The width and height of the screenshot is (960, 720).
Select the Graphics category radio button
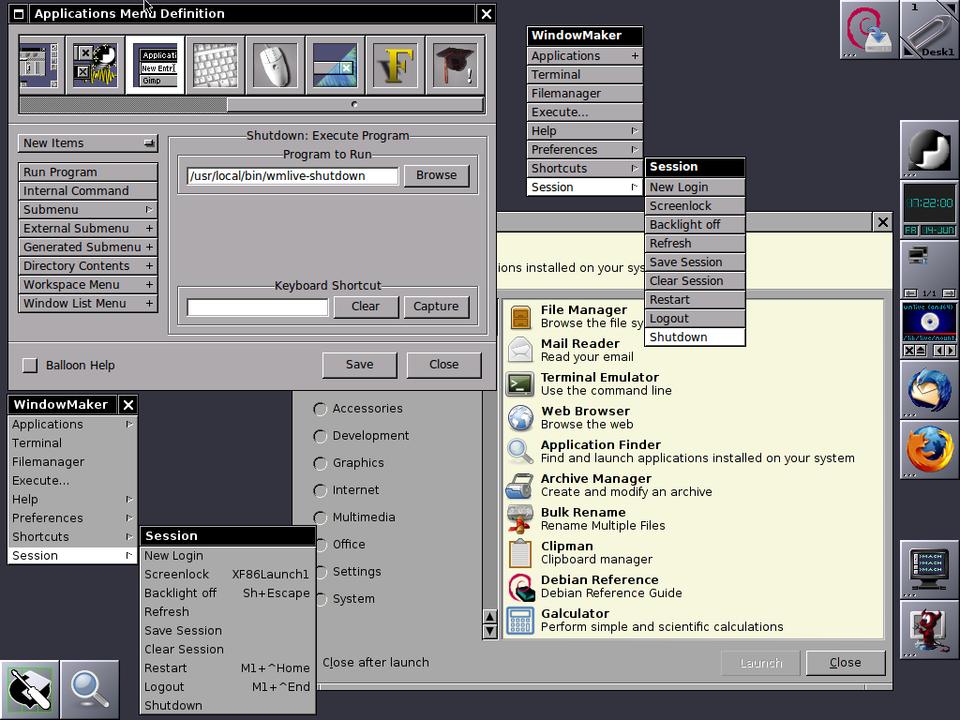pos(320,463)
